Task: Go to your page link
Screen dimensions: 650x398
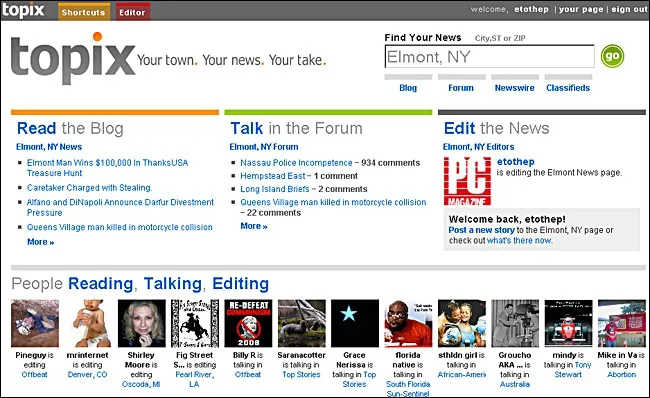Action: click(x=581, y=9)
